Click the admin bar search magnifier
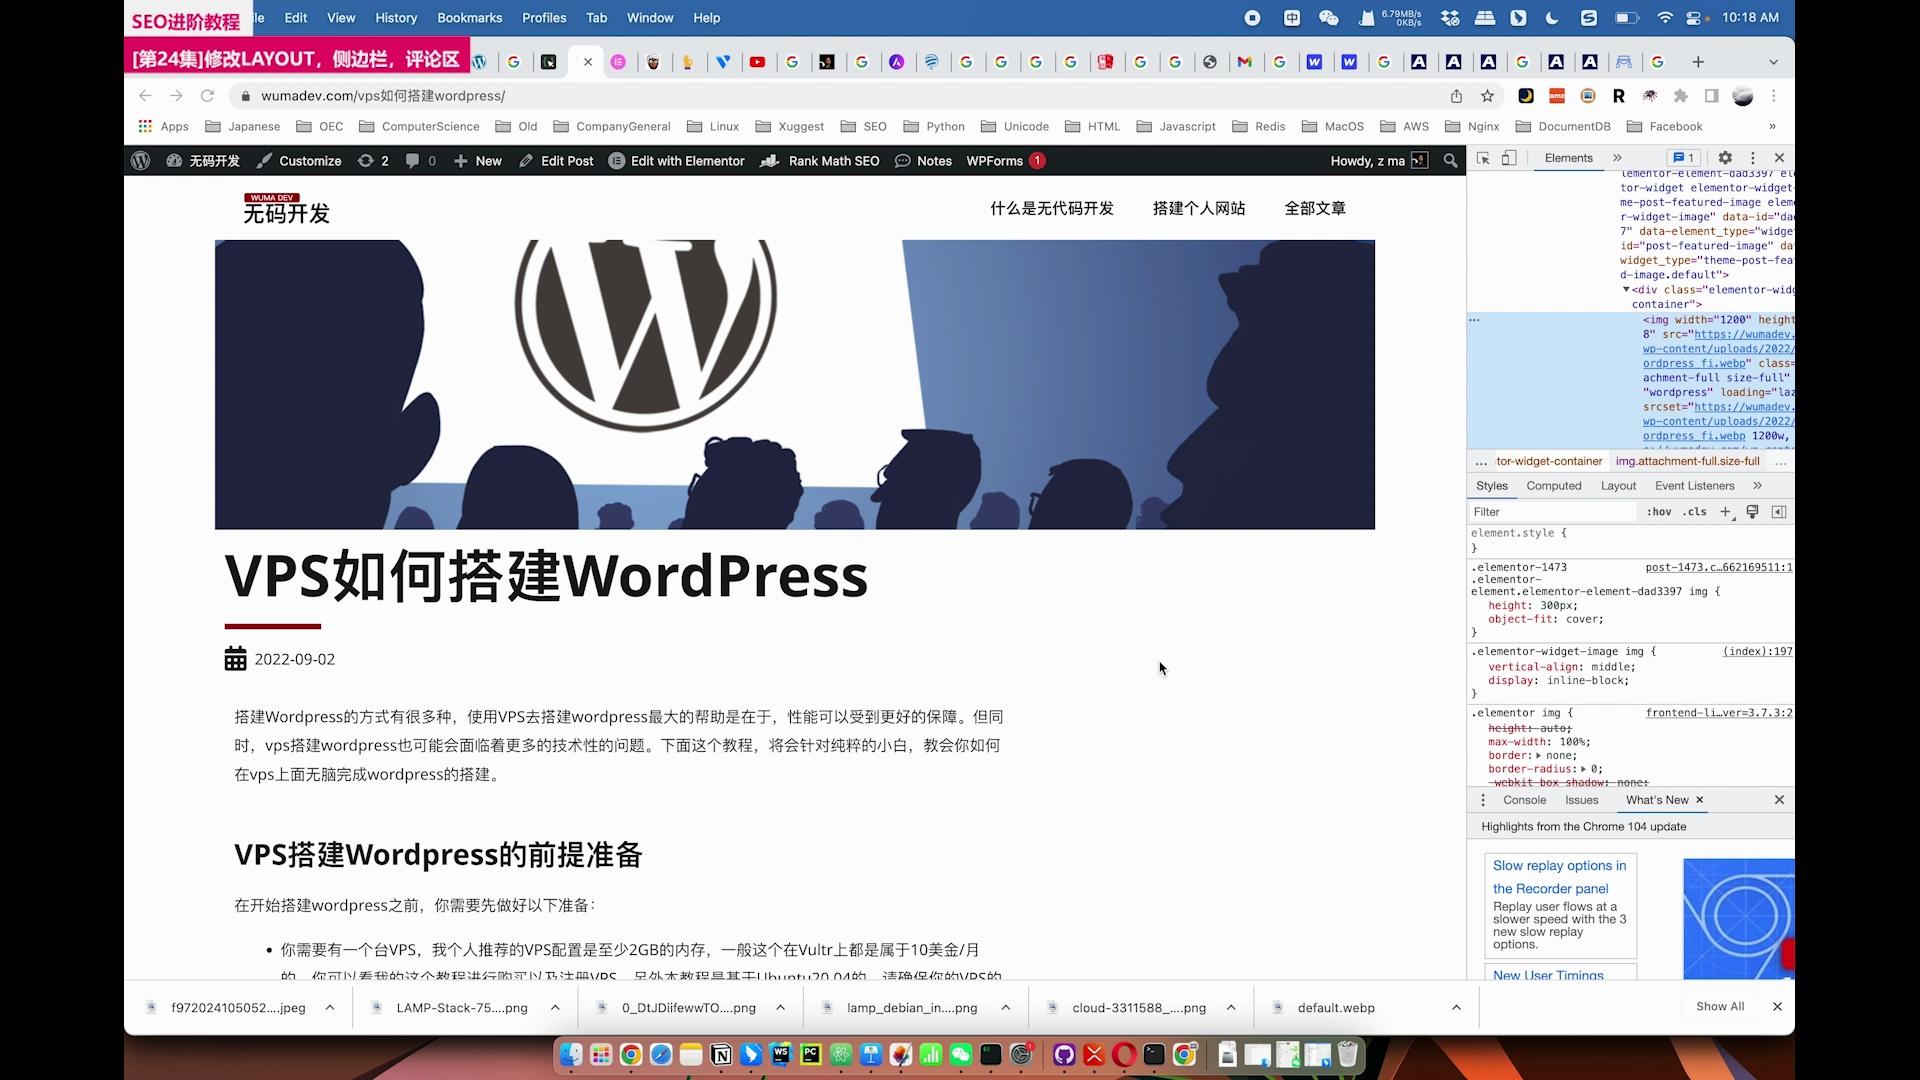 [1450, 160]
